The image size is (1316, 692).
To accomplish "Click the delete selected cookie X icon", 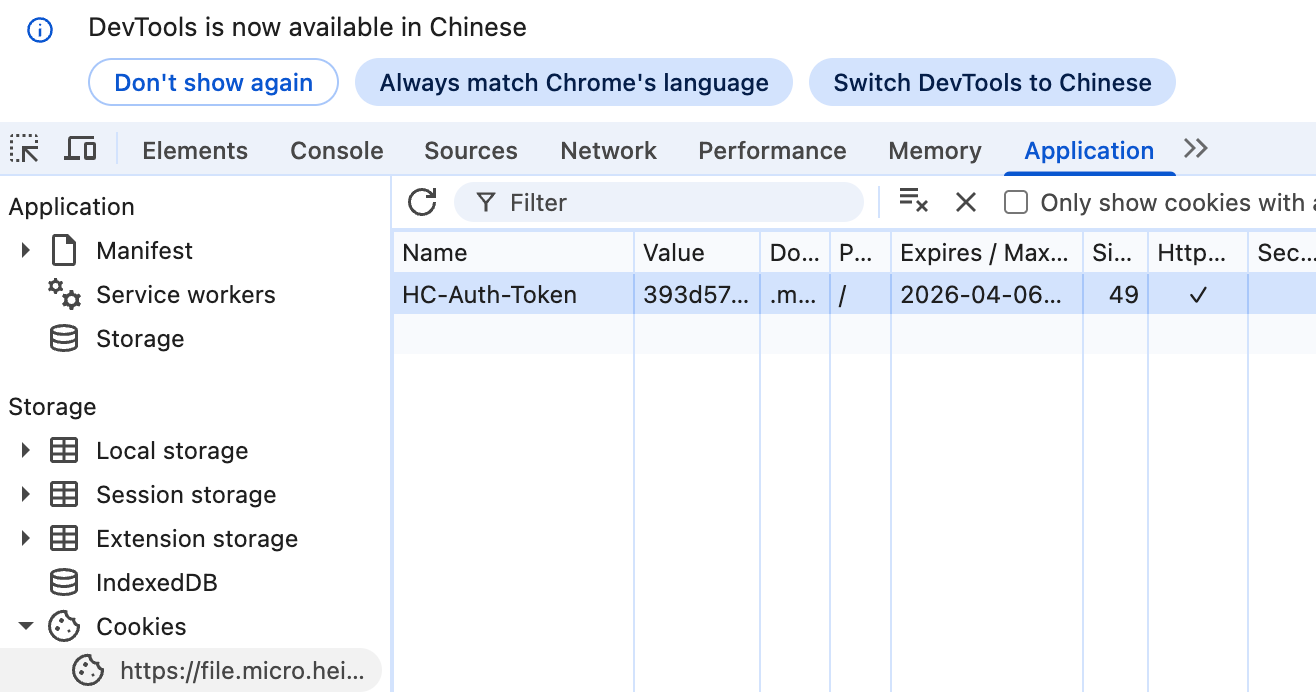I will tap(965, 202).
